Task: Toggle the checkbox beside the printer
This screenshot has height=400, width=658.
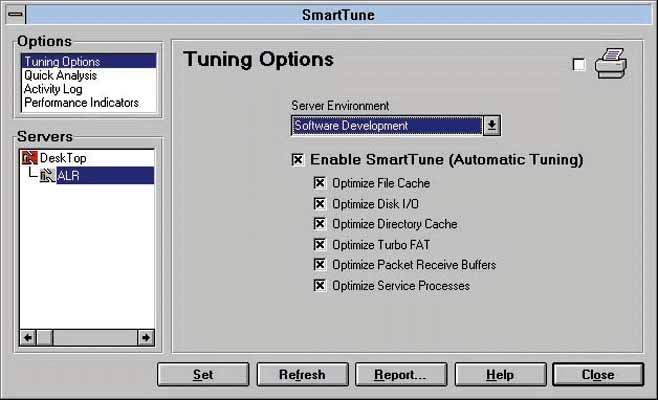Action: pos(579,65)
